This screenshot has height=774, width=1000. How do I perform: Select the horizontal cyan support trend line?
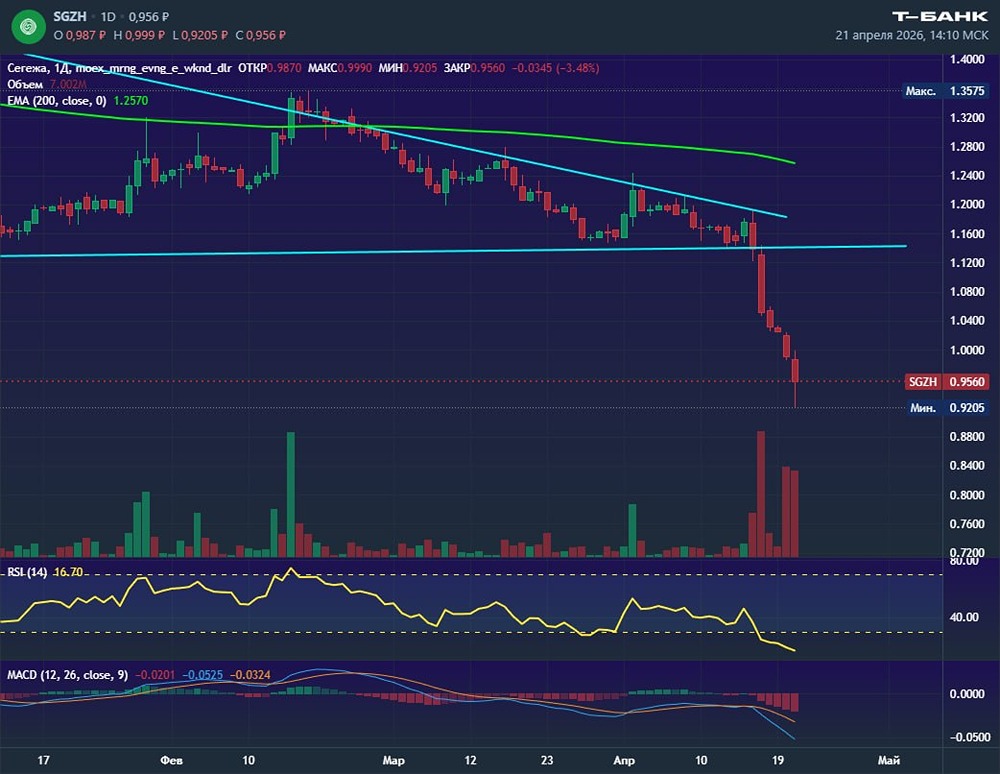(x=453, y=251)
